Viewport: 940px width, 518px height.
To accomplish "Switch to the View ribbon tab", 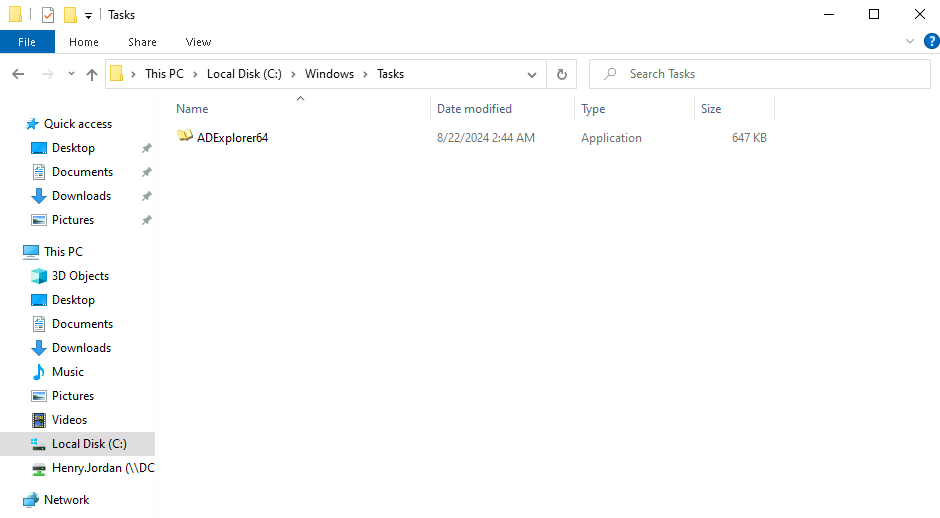I will [198, 42].
